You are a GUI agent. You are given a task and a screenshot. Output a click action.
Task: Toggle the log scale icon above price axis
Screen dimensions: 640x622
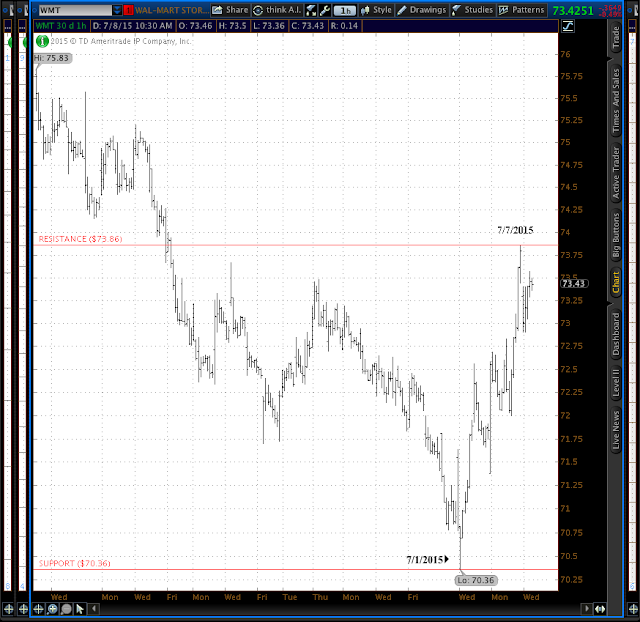pos(568,27)
